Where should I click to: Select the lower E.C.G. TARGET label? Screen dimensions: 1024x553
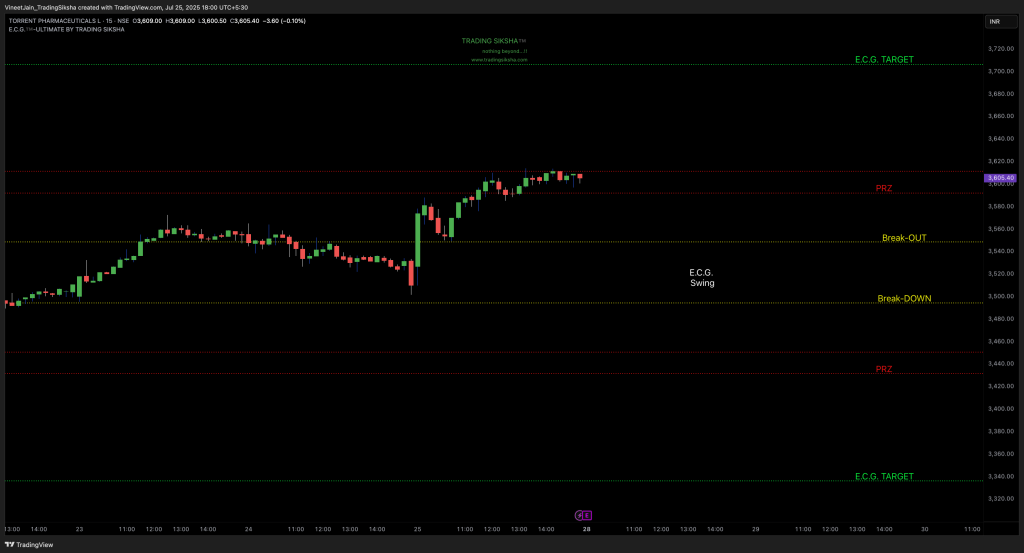[884, 476]
